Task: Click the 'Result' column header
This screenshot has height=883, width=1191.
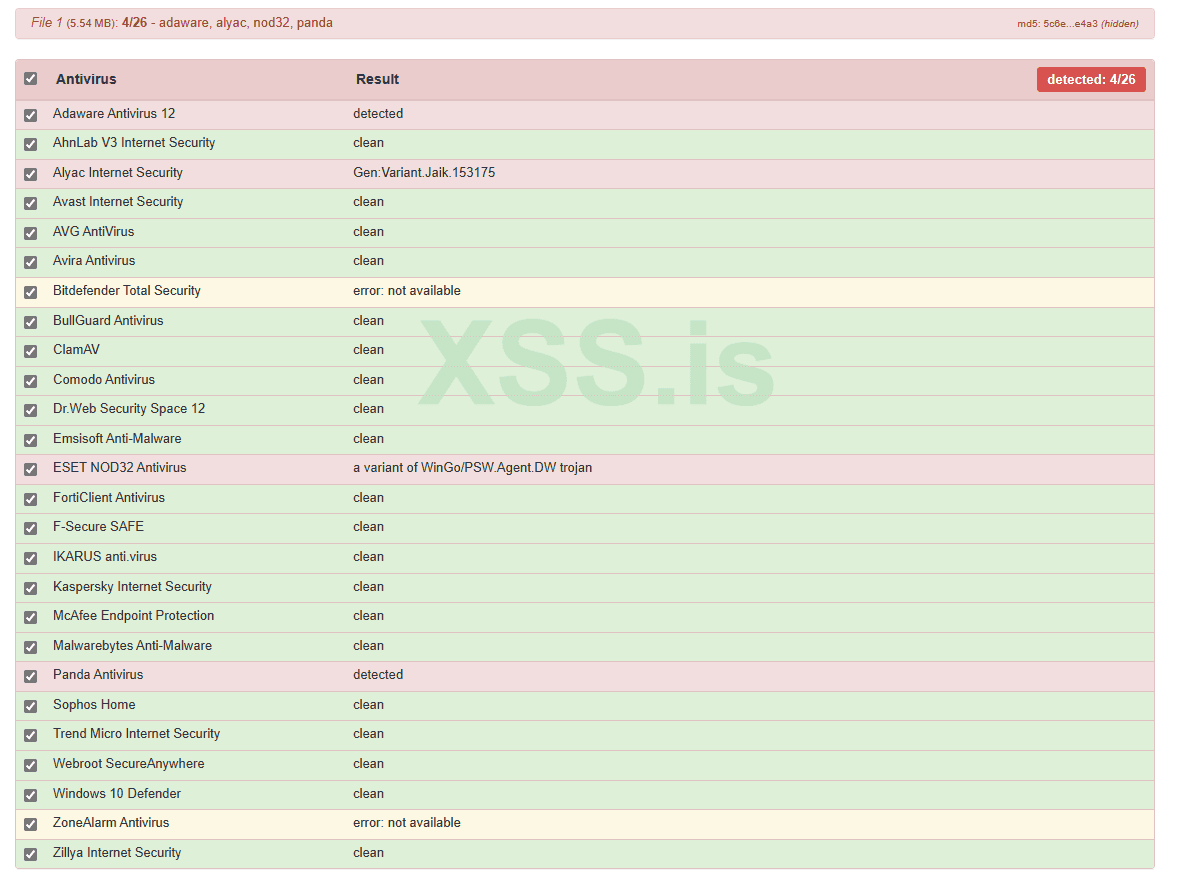Action: 378,79
